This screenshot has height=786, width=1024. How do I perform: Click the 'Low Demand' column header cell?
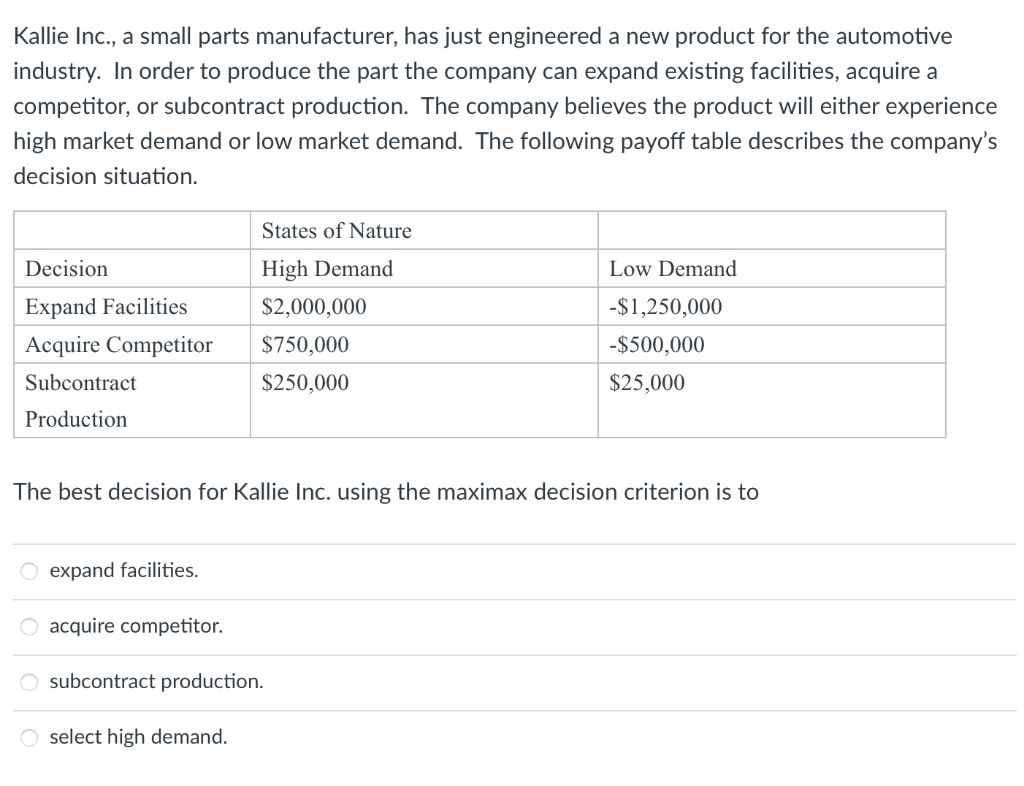click(673, 268)
